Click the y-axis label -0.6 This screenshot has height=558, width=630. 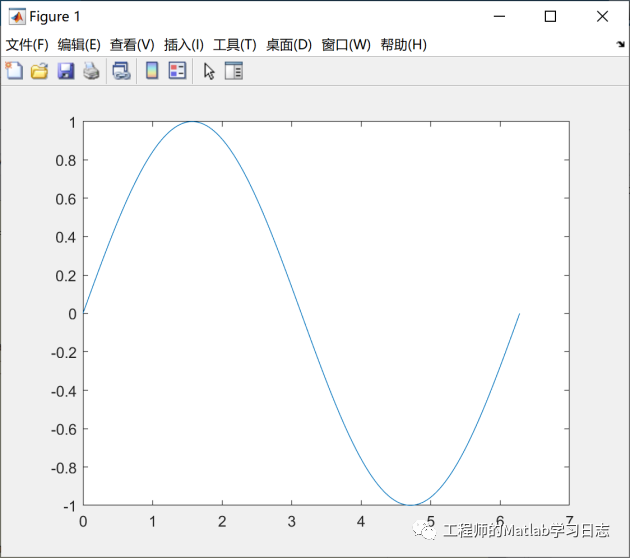click(64, 429)
